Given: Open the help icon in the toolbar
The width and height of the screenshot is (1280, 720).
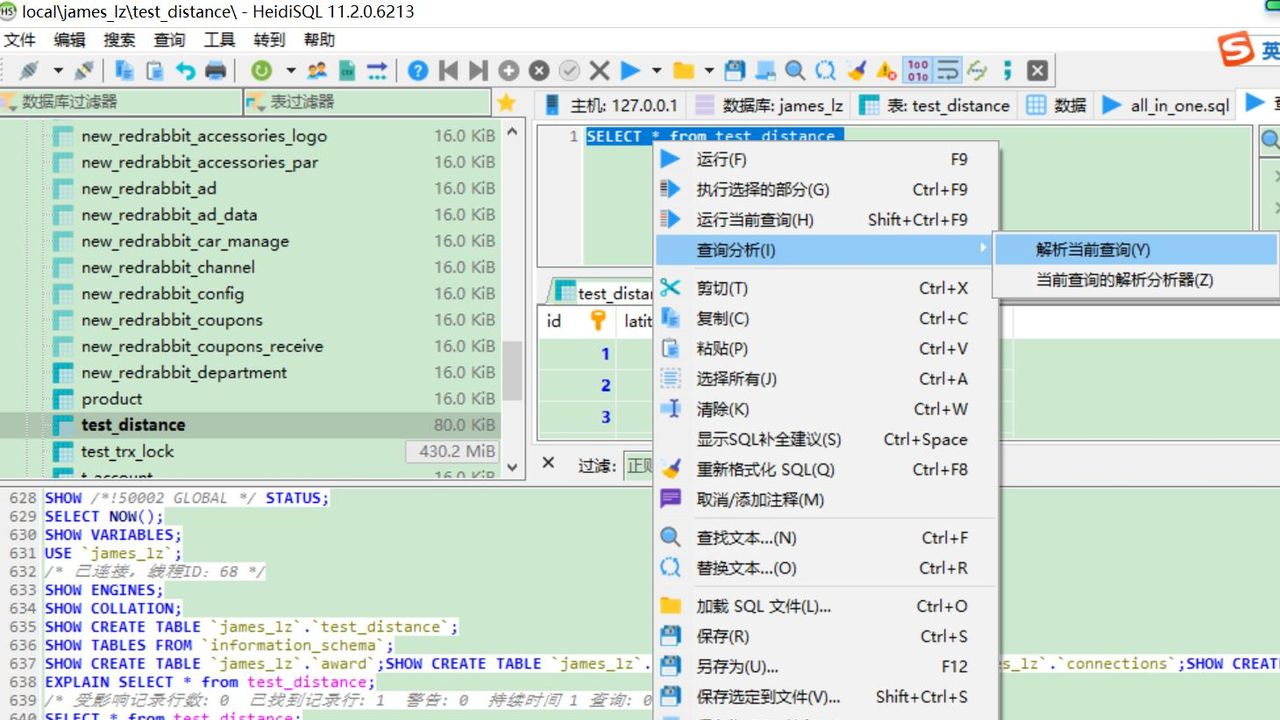Looking at the screenshot, I should tap(418, 70).
